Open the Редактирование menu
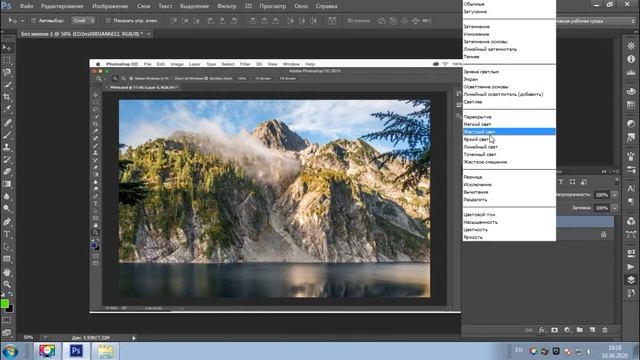Screen dimensions: 640x360 click(x=62, y=6)
